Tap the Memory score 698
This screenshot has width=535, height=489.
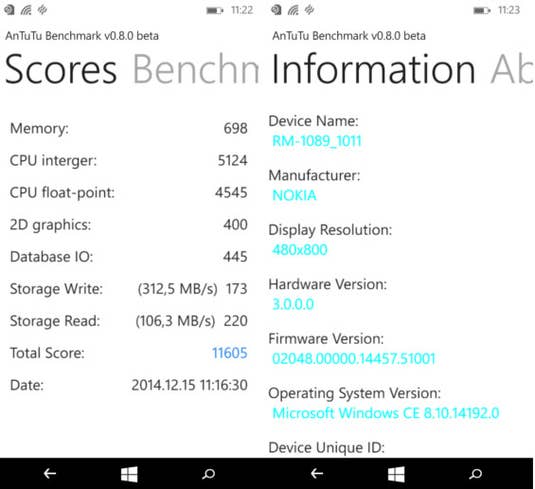[235, 128]
